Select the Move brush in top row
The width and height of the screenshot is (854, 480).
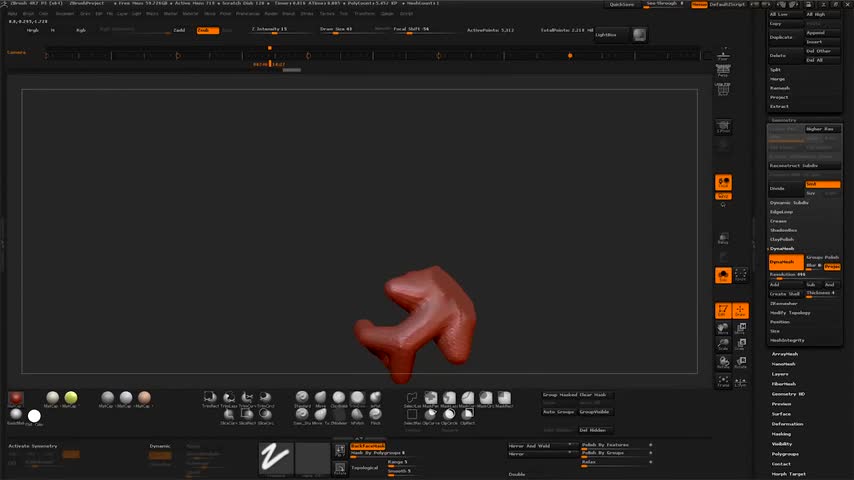coord(320,397)
